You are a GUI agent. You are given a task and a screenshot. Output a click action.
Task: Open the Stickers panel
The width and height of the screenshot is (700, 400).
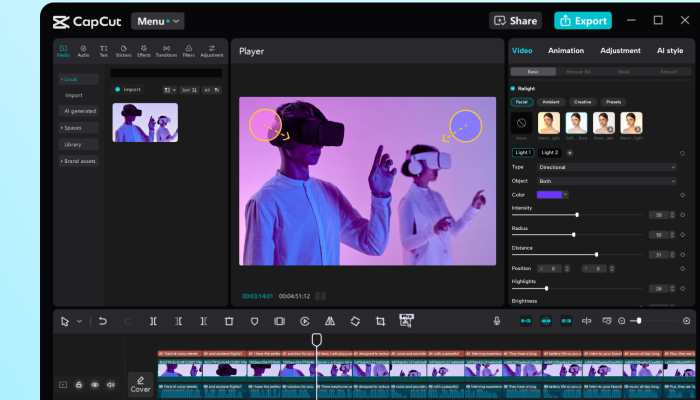point(124,50)
